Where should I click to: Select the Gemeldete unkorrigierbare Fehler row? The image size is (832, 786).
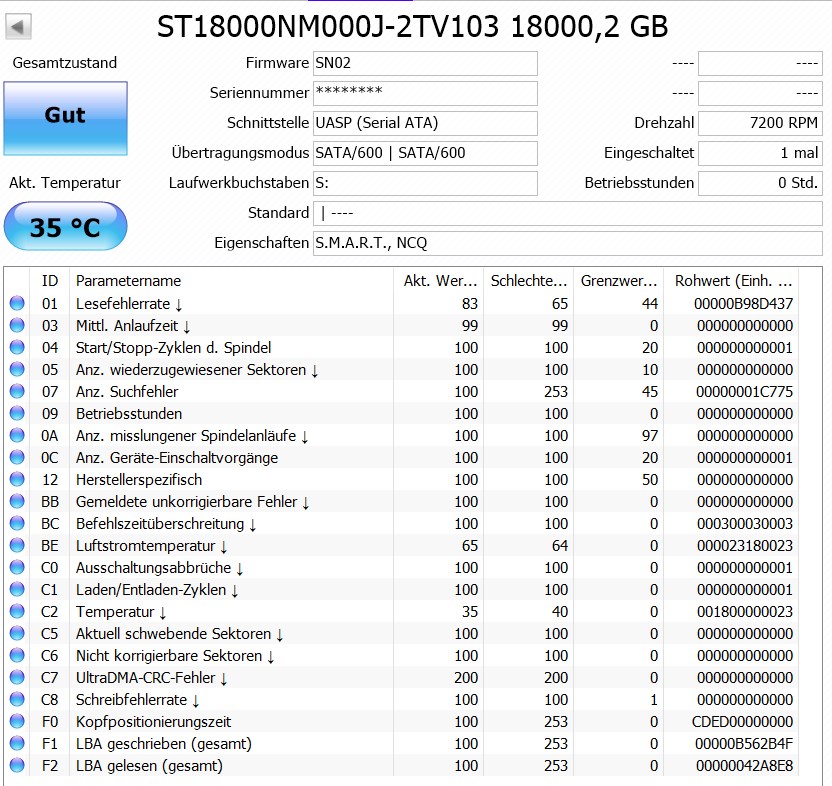[x=180, y=502]
